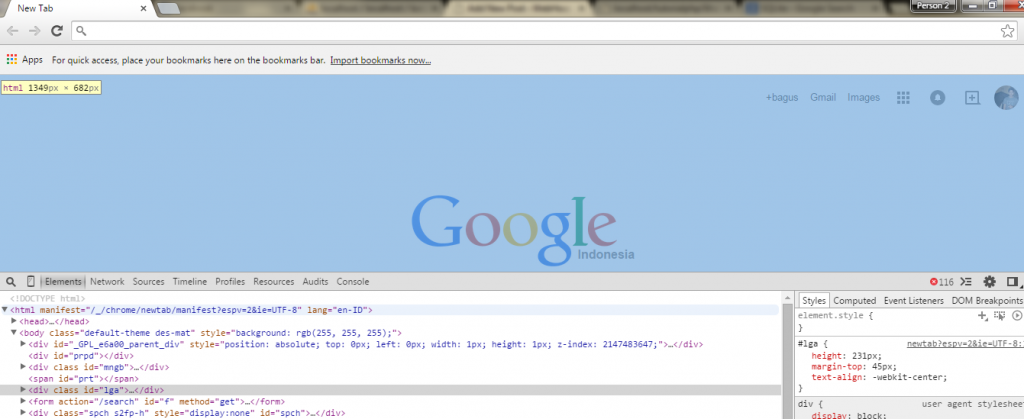Viewport: 1024px width, 419px height.
Task: Toggle element state icon in Styles
Action: (1000, 316)
